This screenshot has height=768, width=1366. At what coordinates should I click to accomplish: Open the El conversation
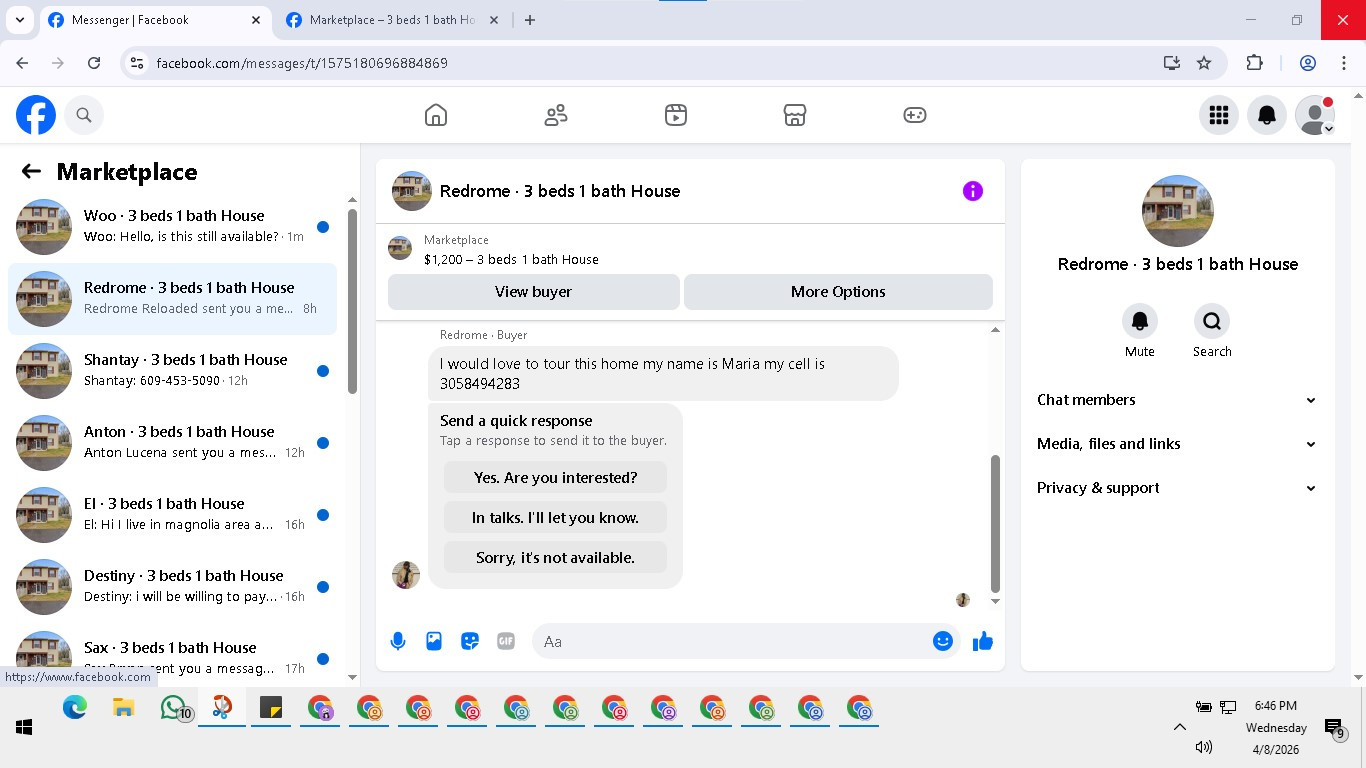tap(172, 515)
